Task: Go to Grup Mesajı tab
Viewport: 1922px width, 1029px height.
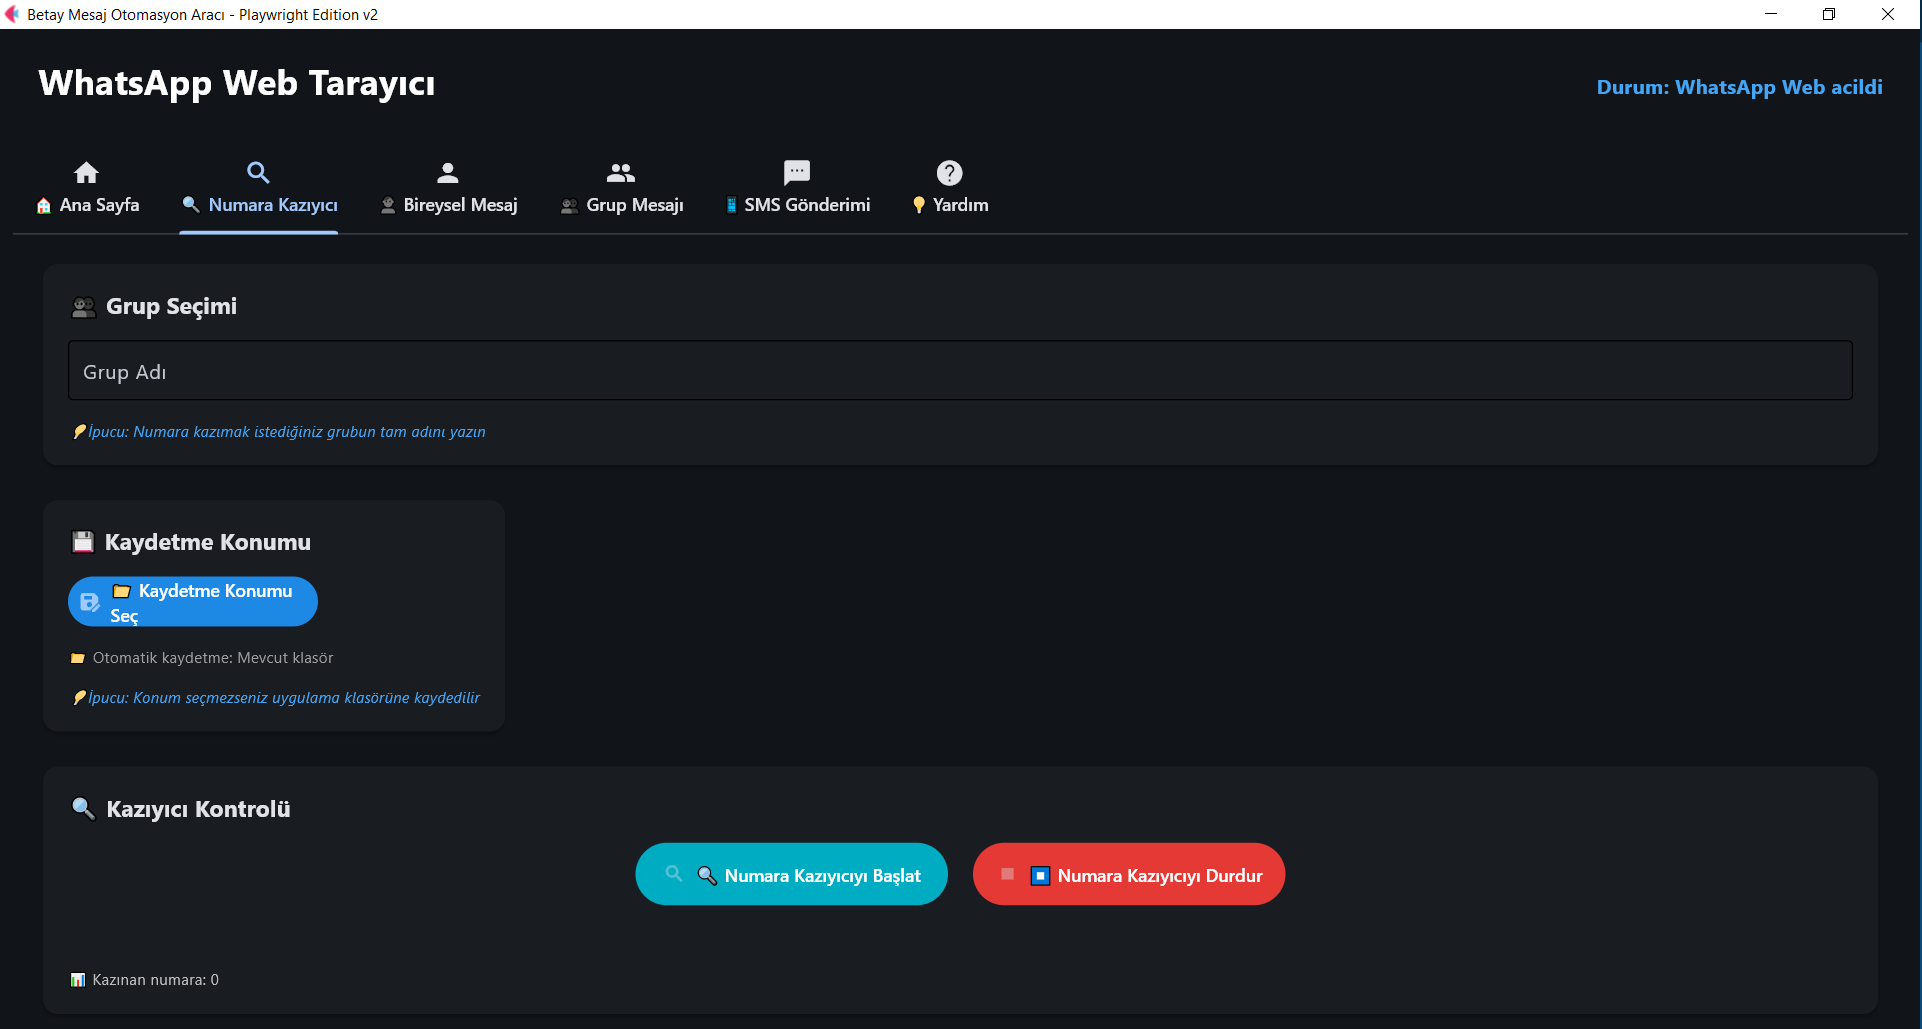Action: (621, 188)
